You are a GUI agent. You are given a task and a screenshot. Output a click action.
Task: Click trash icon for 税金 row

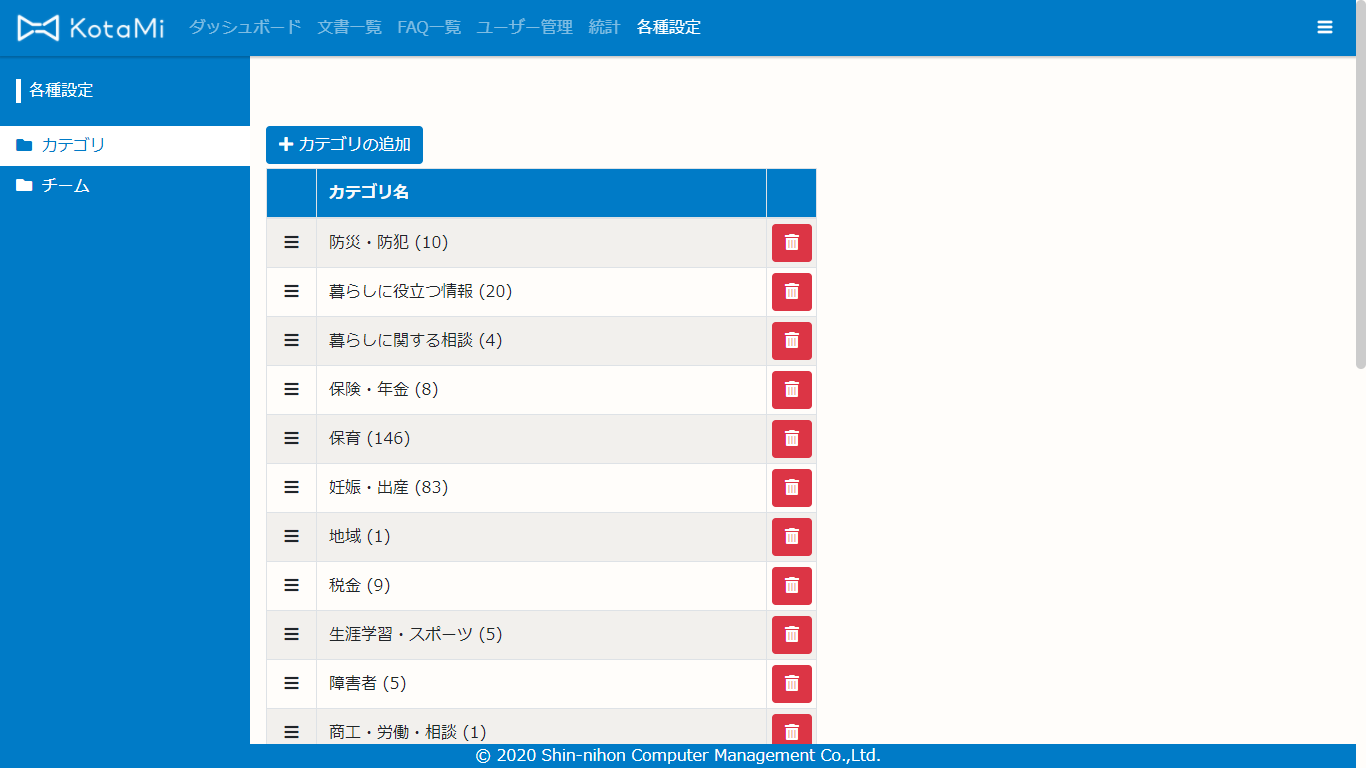click(791, 586)
